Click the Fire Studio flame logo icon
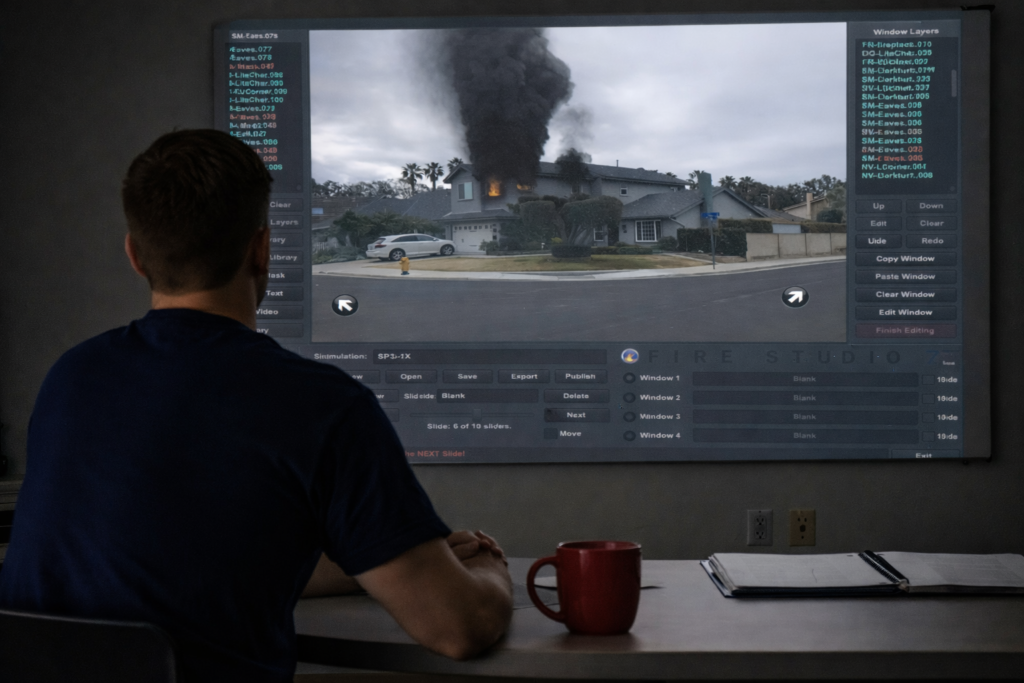The width and height of the screenshot is (1024, 683). point(630,356)
